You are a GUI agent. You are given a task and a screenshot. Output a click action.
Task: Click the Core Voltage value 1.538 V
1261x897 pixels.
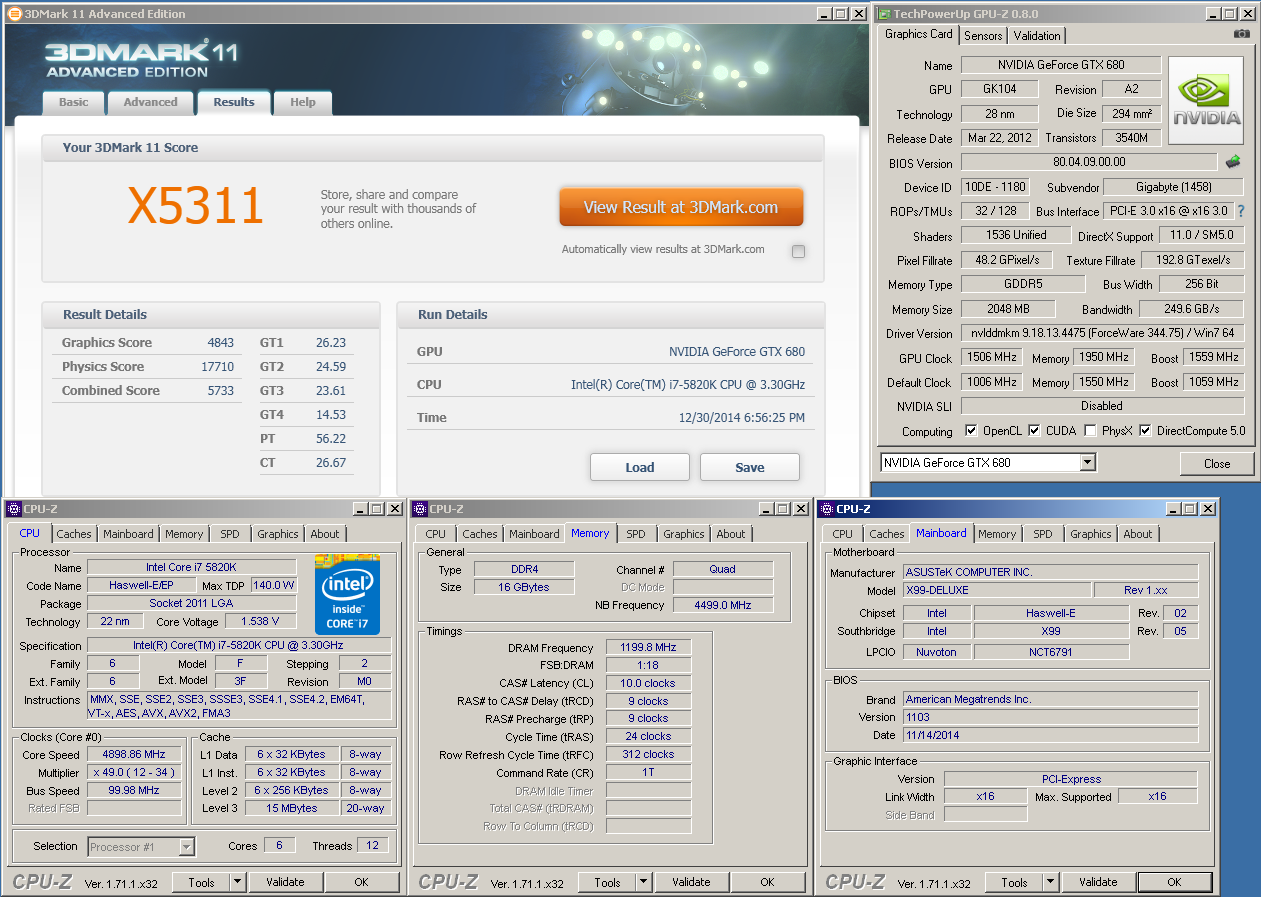point(261,622)
